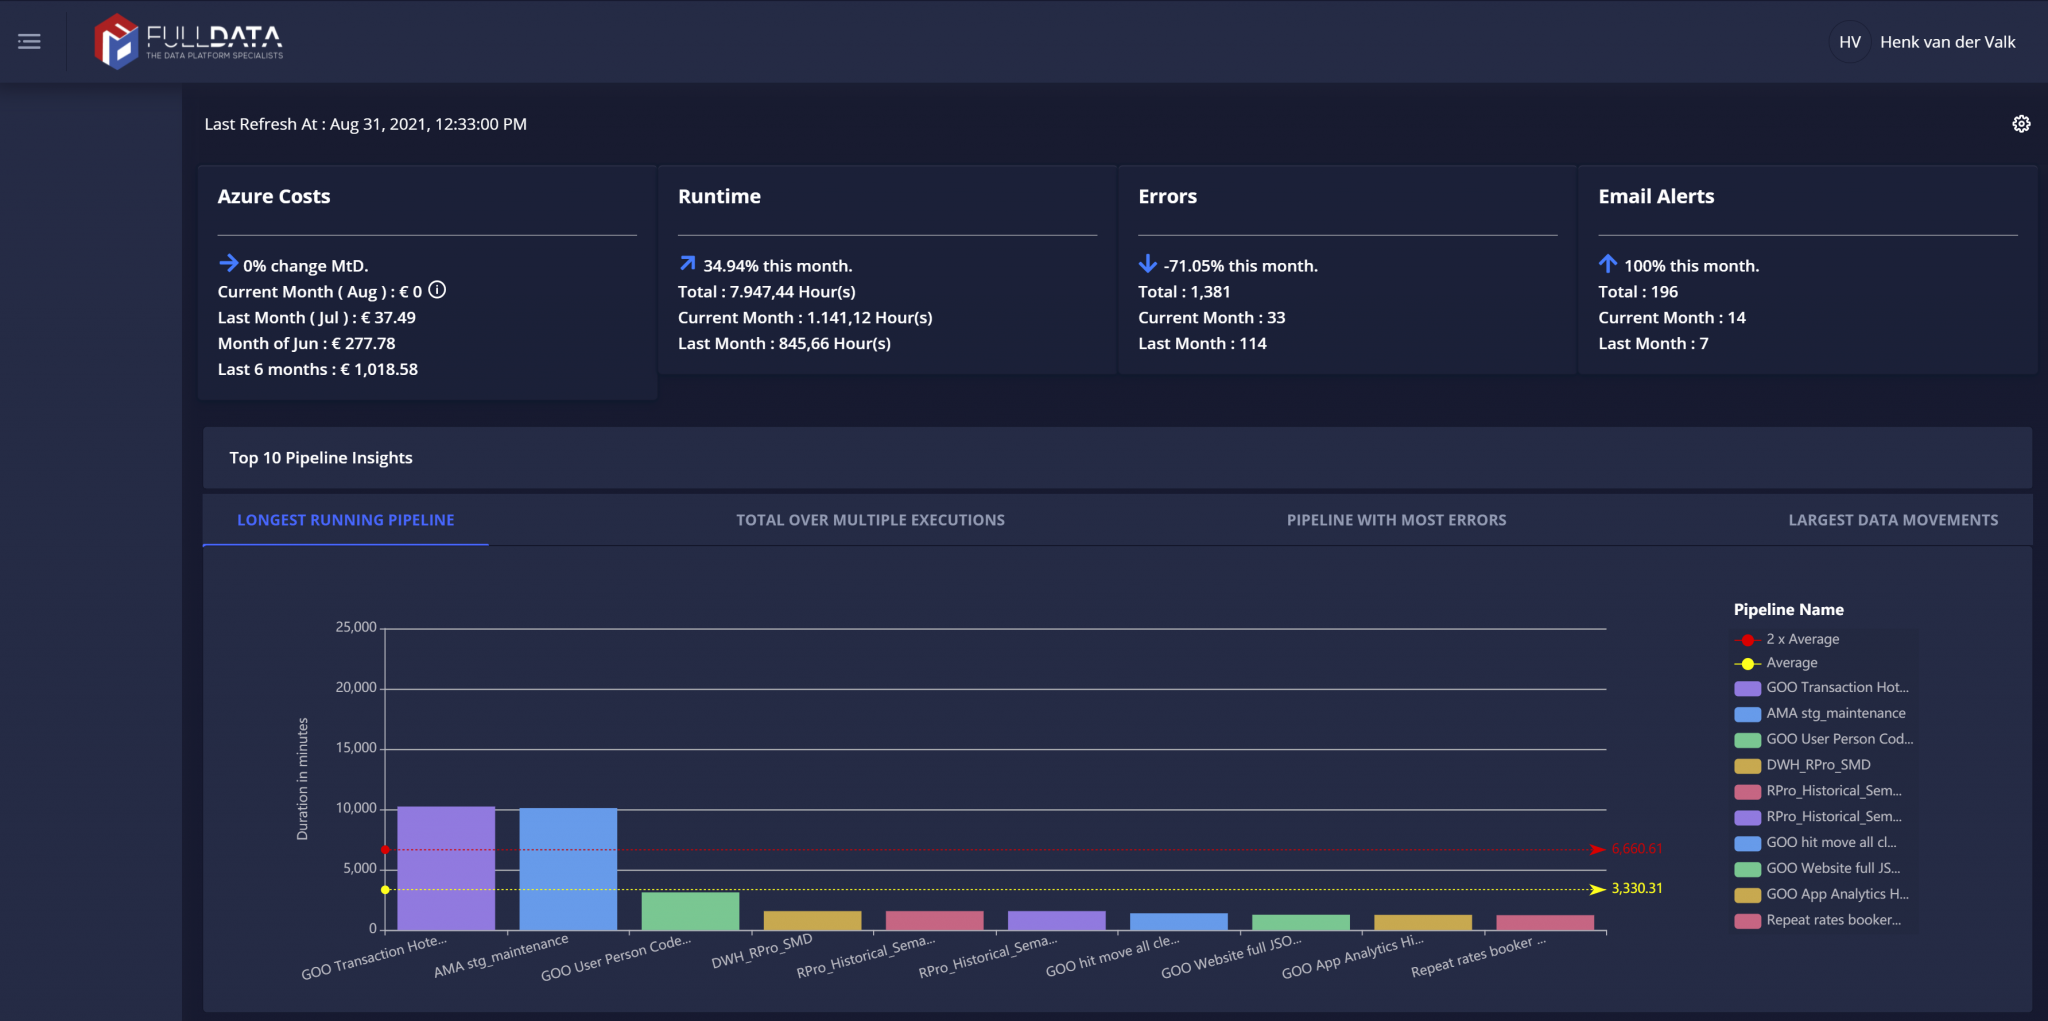Select the Largest Data Movements tab
The height and width of the screenshot is (1021, 2048).
1892,520
